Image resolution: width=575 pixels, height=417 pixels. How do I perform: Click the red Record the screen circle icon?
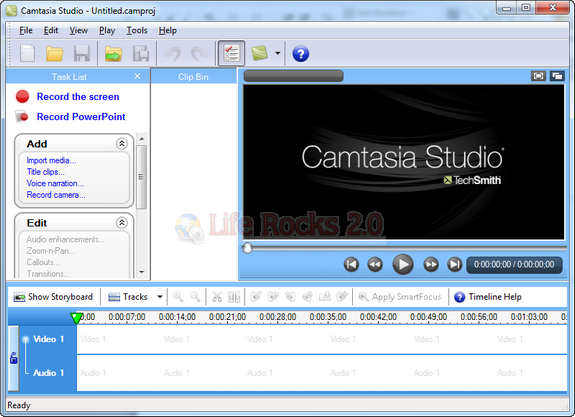[x=22, y=96]
